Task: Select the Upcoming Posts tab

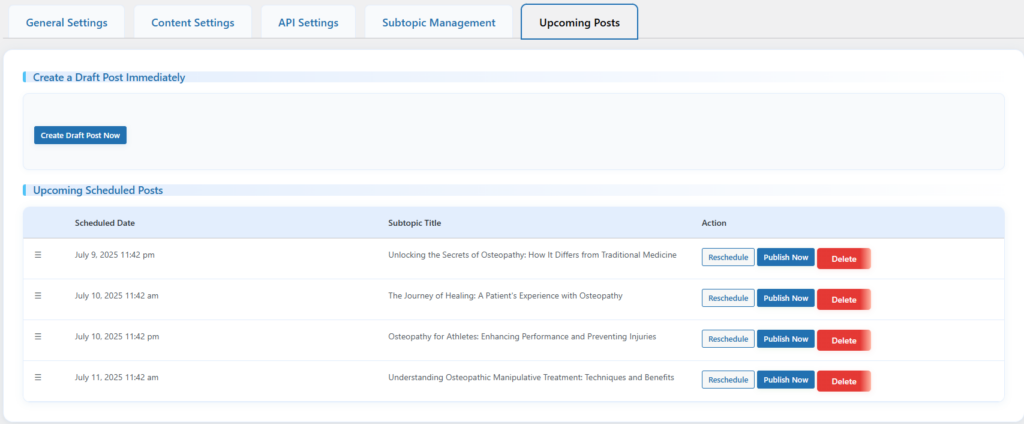Action: coord(579,22)
